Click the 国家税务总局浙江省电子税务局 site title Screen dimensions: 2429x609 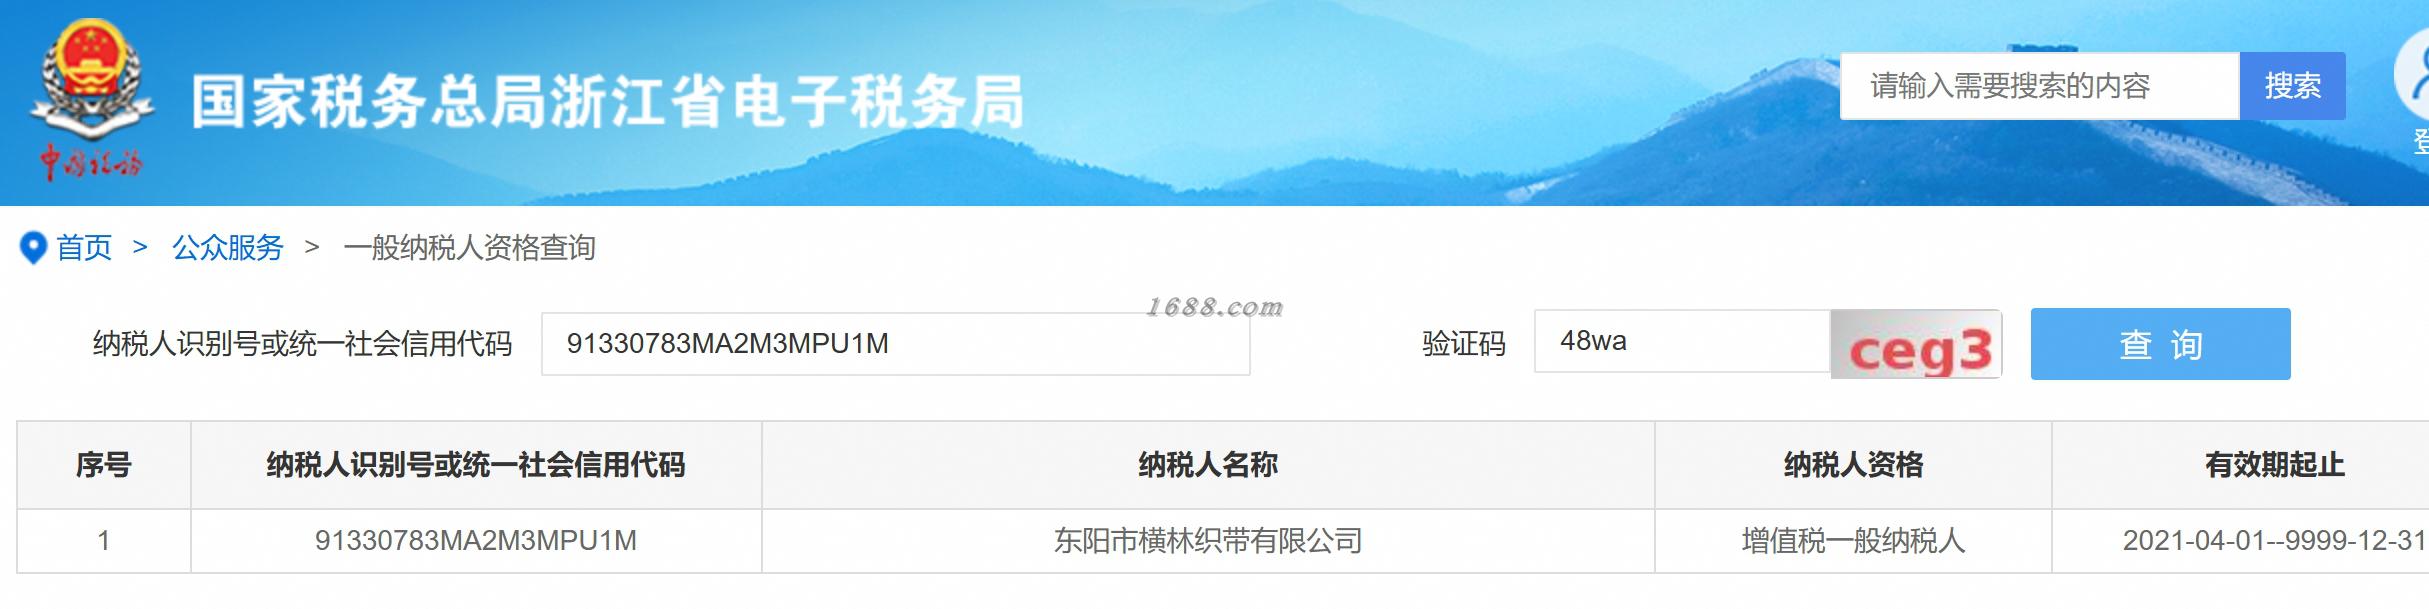pos(608,102)
